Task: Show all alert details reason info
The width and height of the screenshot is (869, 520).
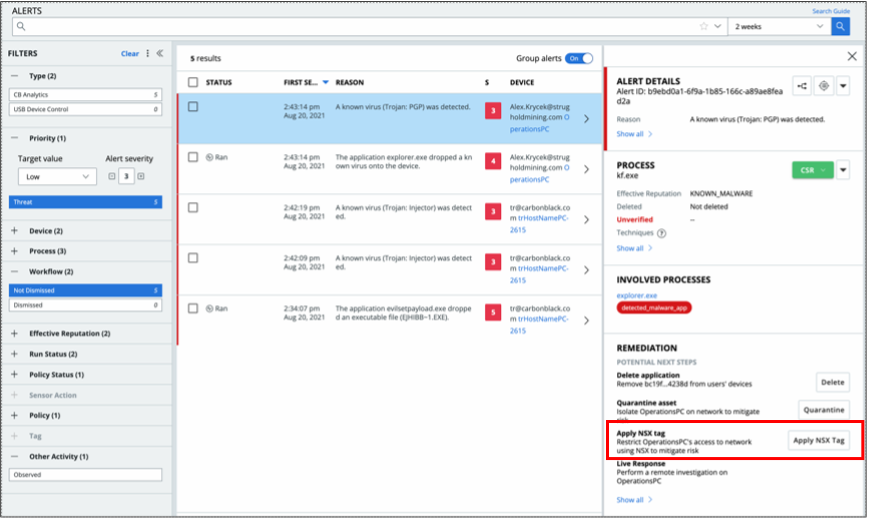Action: (634, 134)
